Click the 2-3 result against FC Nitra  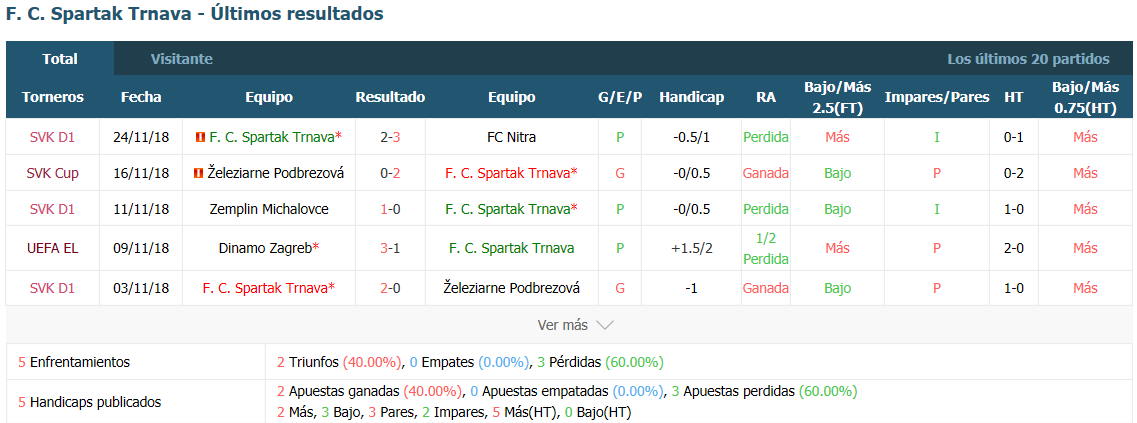pyautogui.click(x=390, y=136)
